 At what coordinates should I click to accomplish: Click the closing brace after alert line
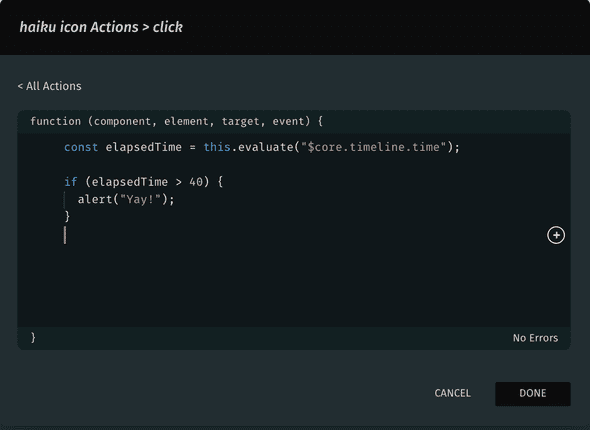point(67,217)
